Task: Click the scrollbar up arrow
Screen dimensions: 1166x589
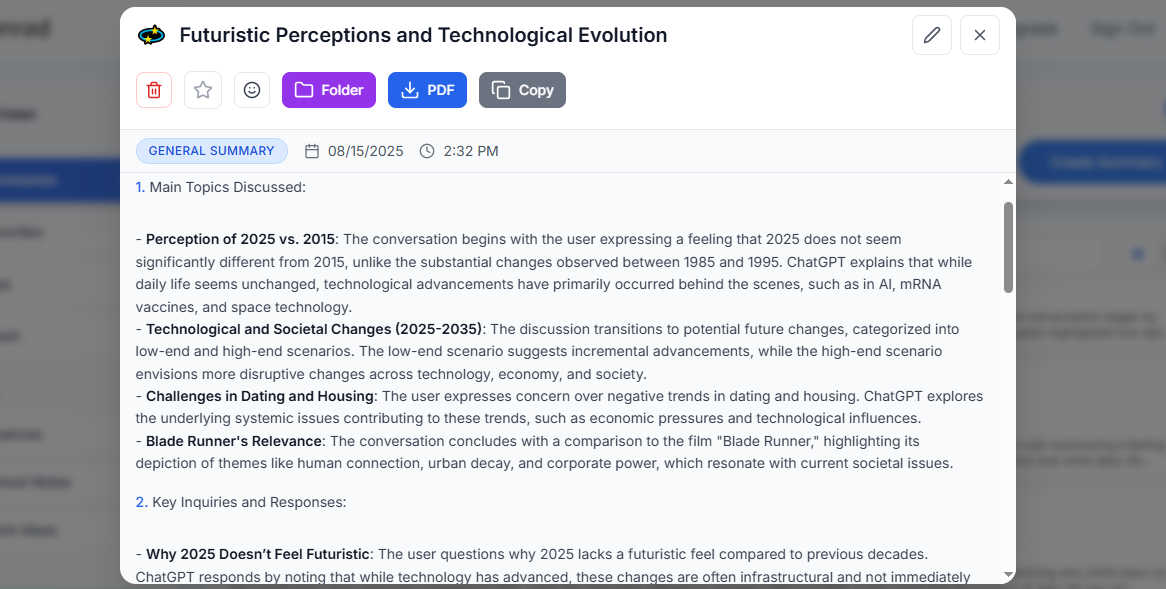Action: [1008, 182]
